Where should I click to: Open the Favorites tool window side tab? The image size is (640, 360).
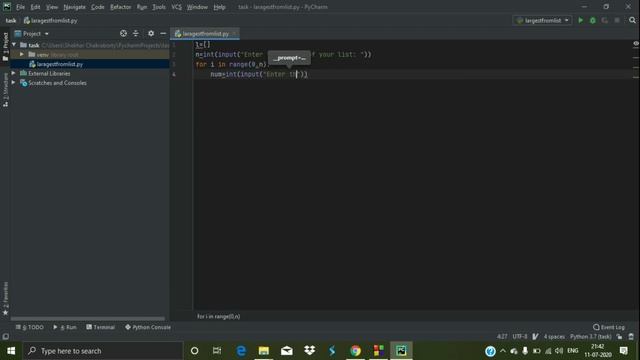coord(5,299)
